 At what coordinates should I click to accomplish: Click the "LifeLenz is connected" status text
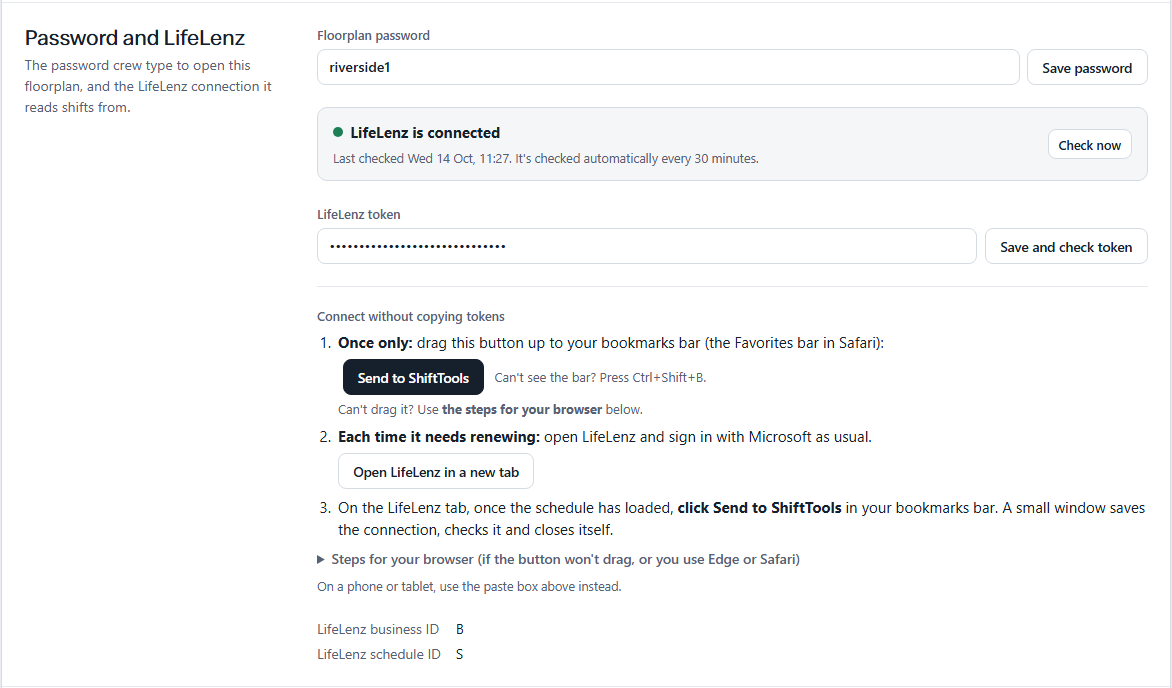click(425, 132)
